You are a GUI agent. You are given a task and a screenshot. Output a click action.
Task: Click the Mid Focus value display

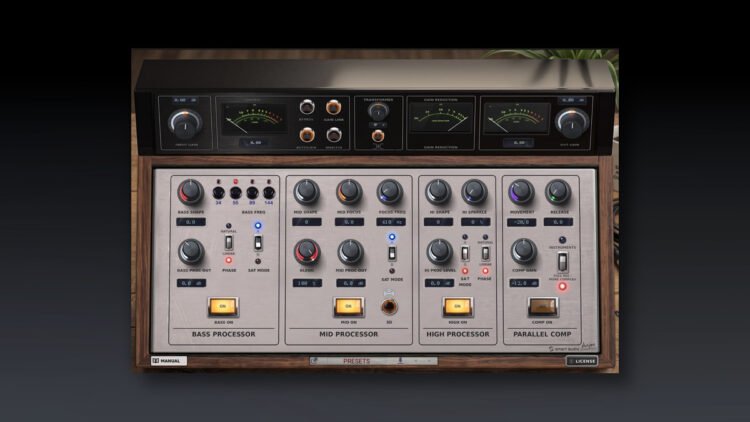click(349, 222)
